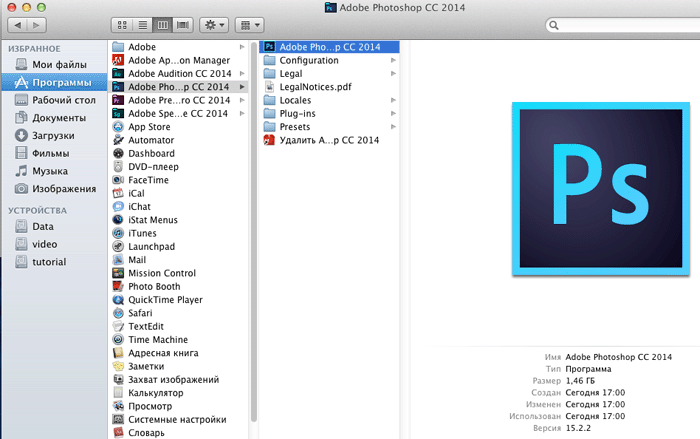Select Программы in sidebar
Image resolution: width=700 pixels, height=439 pixels.
(54, 83)
